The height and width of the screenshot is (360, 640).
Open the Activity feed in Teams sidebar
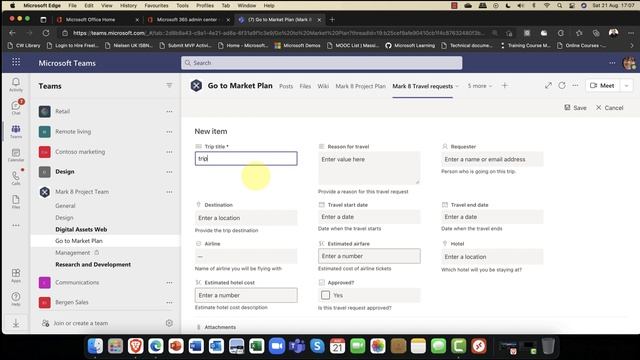point(16,84)
